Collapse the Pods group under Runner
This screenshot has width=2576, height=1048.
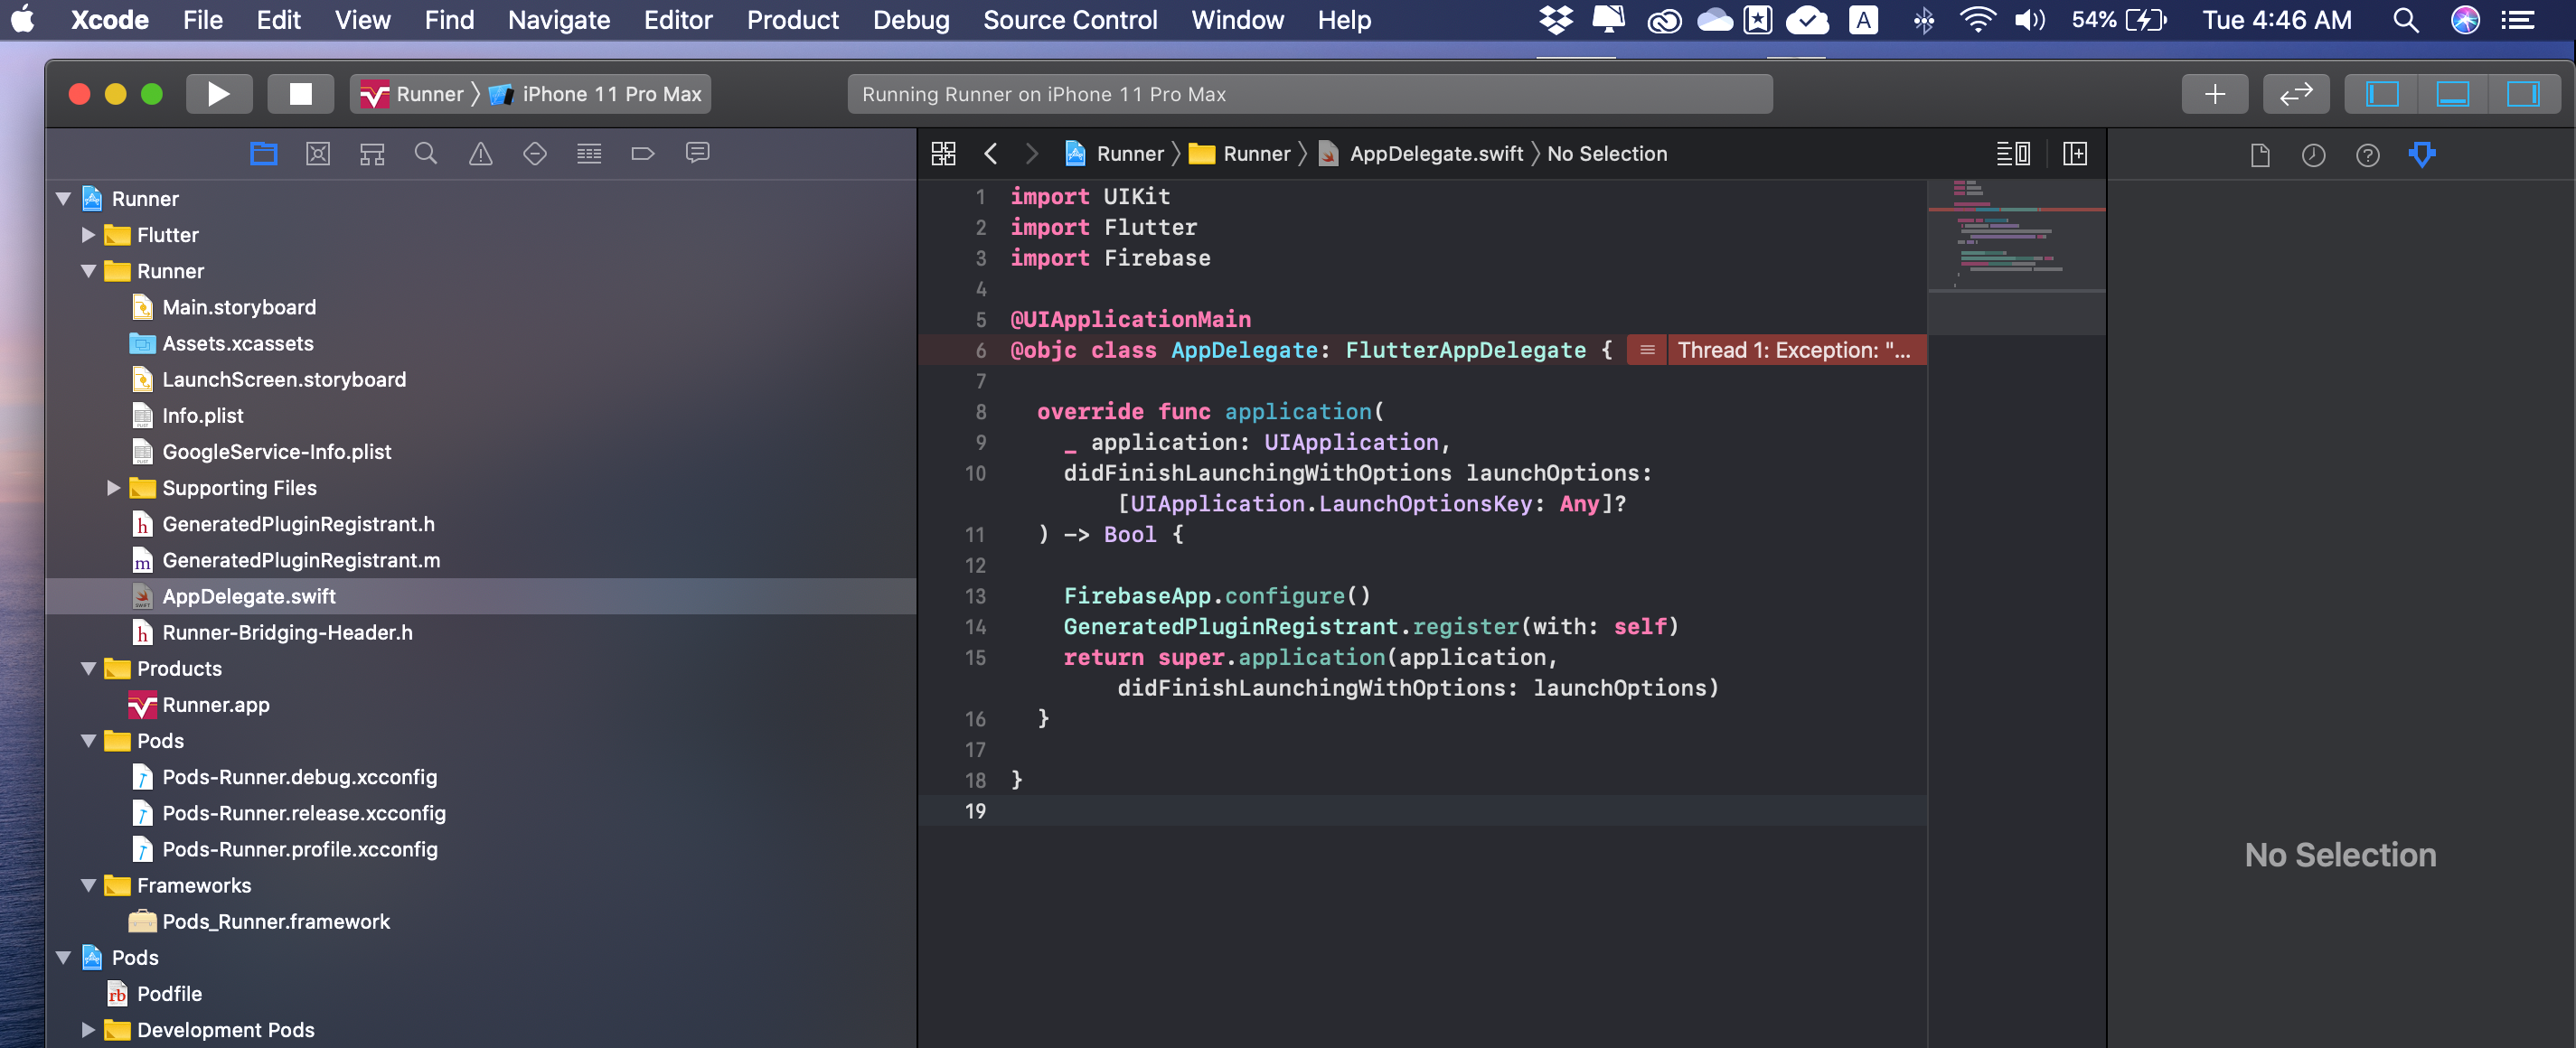(88, 741)
